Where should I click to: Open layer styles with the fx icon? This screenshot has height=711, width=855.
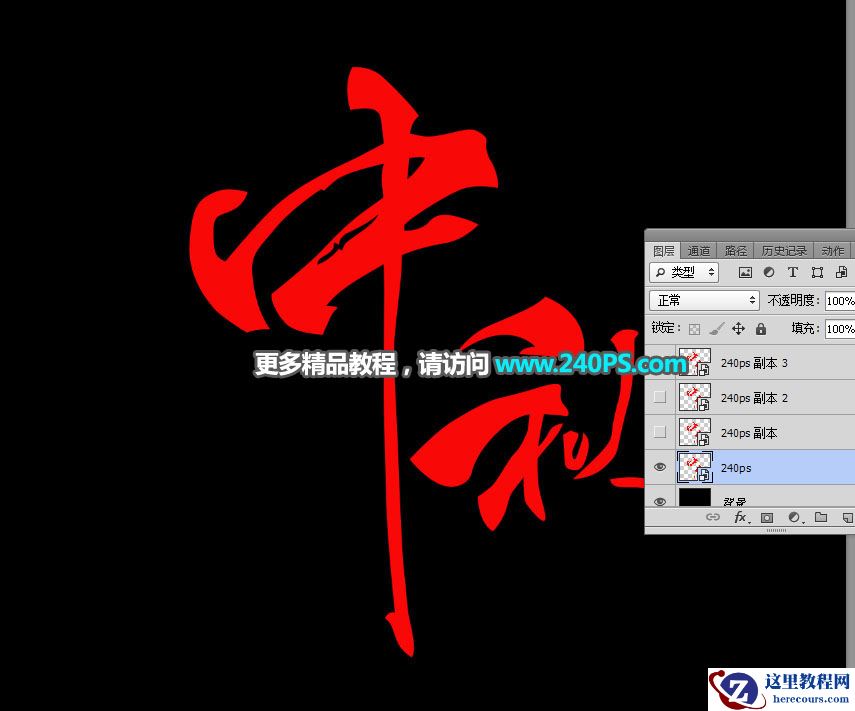click(x=741, y=517)
